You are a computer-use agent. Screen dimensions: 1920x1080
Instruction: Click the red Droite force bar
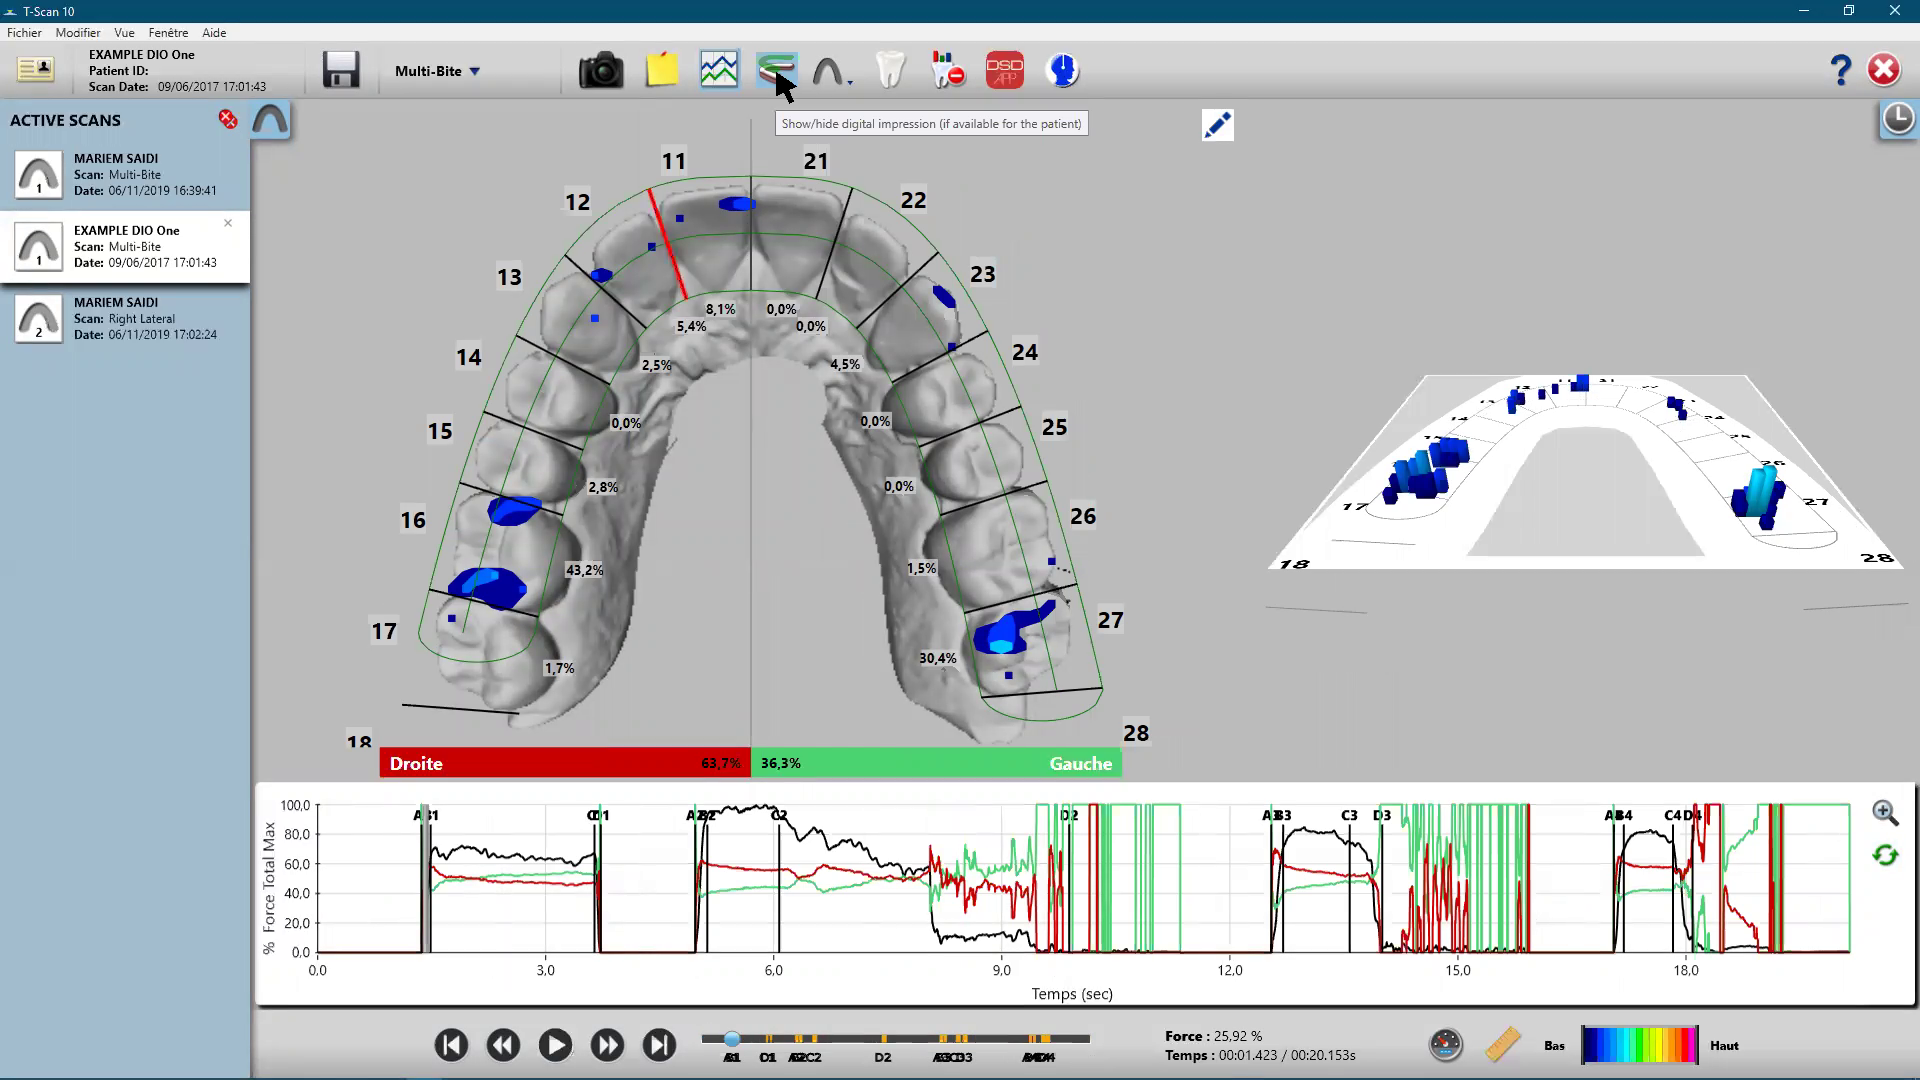click(565, 763)
